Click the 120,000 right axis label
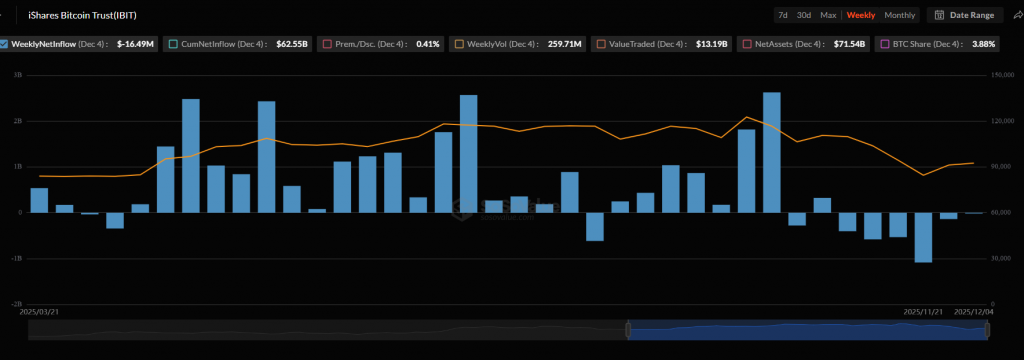Image resolution: width=1024 pixels, height=360 pixels. coord(1002,121)
